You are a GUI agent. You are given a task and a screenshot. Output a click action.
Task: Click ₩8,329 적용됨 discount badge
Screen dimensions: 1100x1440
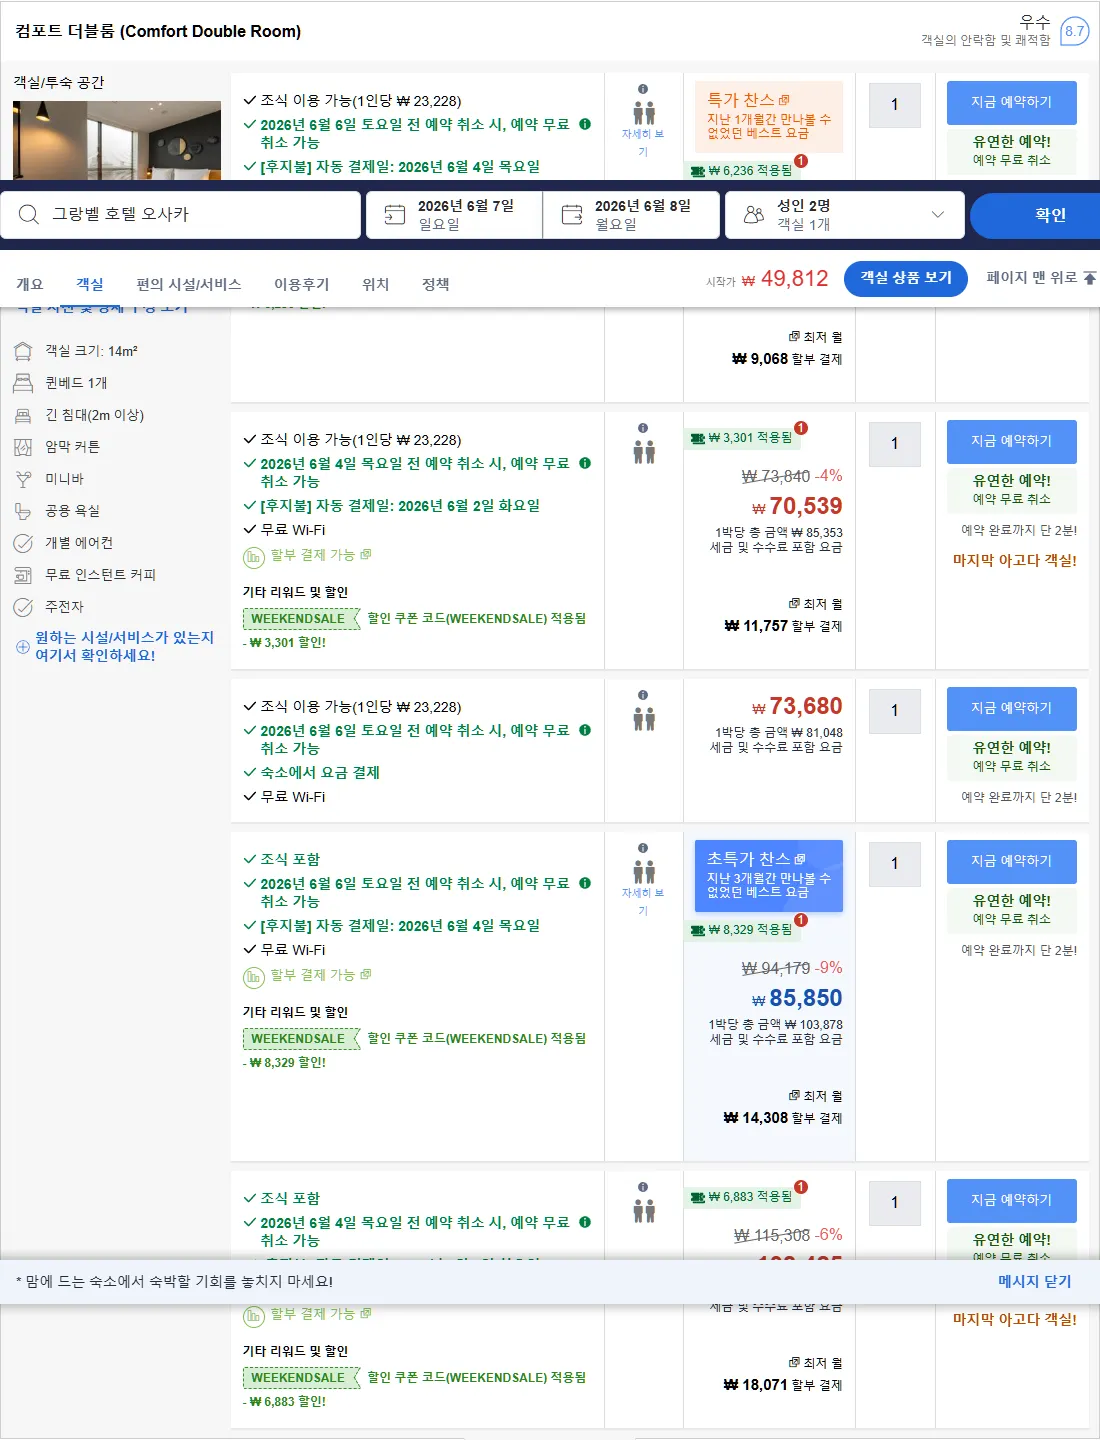[x=743, y=929]
